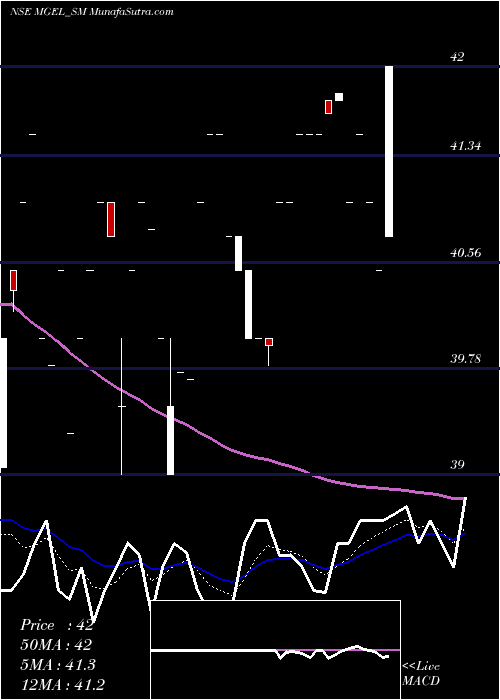Image resolution: width=500 pixels, height=700 pixels.
Task: Click the 50MA : 42 readout
Action: [56, 645]
